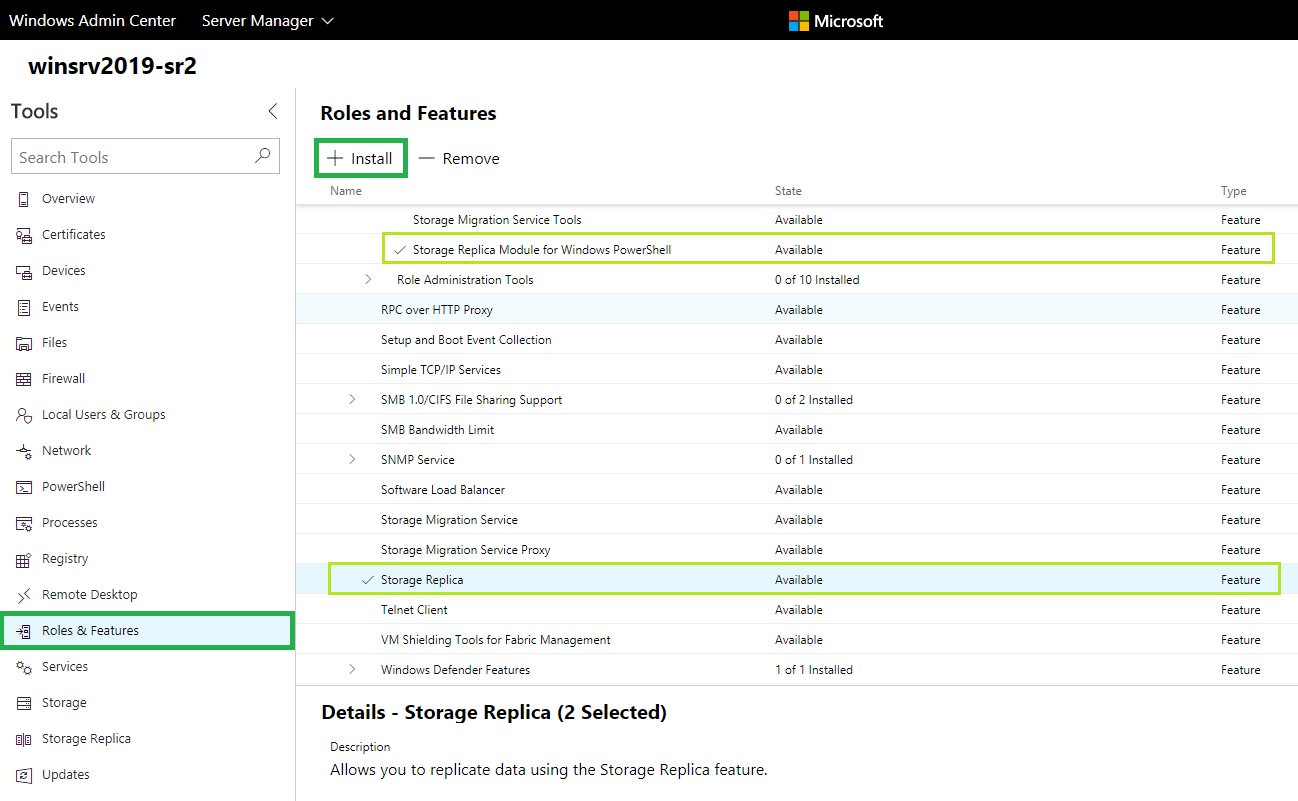Open the Certificates tool
This screenshot has width=1298, height=801.
point(147,235)
